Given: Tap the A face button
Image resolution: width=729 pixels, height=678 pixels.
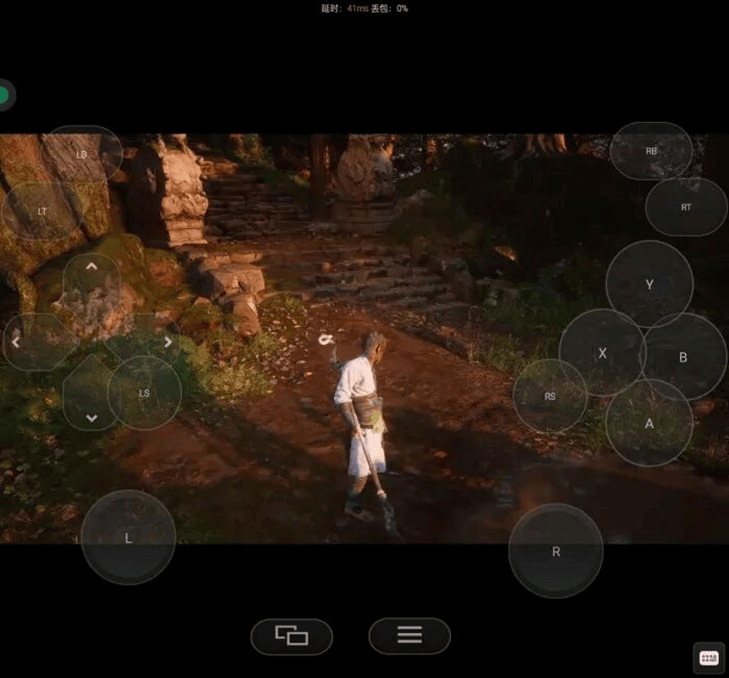Looking at the screenshot, I should tap(649, 423).
